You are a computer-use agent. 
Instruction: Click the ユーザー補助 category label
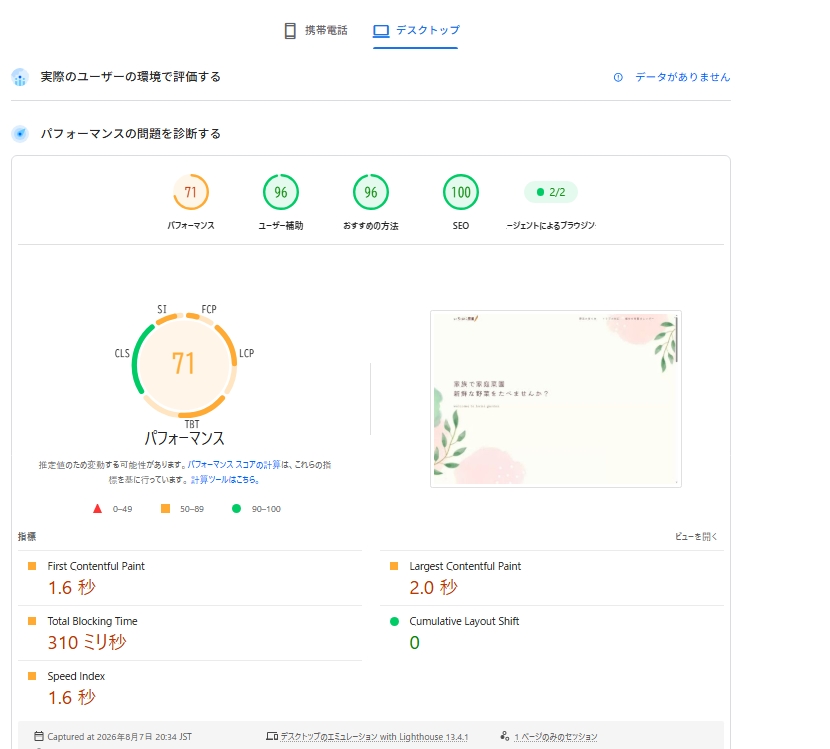coord(281,225)
